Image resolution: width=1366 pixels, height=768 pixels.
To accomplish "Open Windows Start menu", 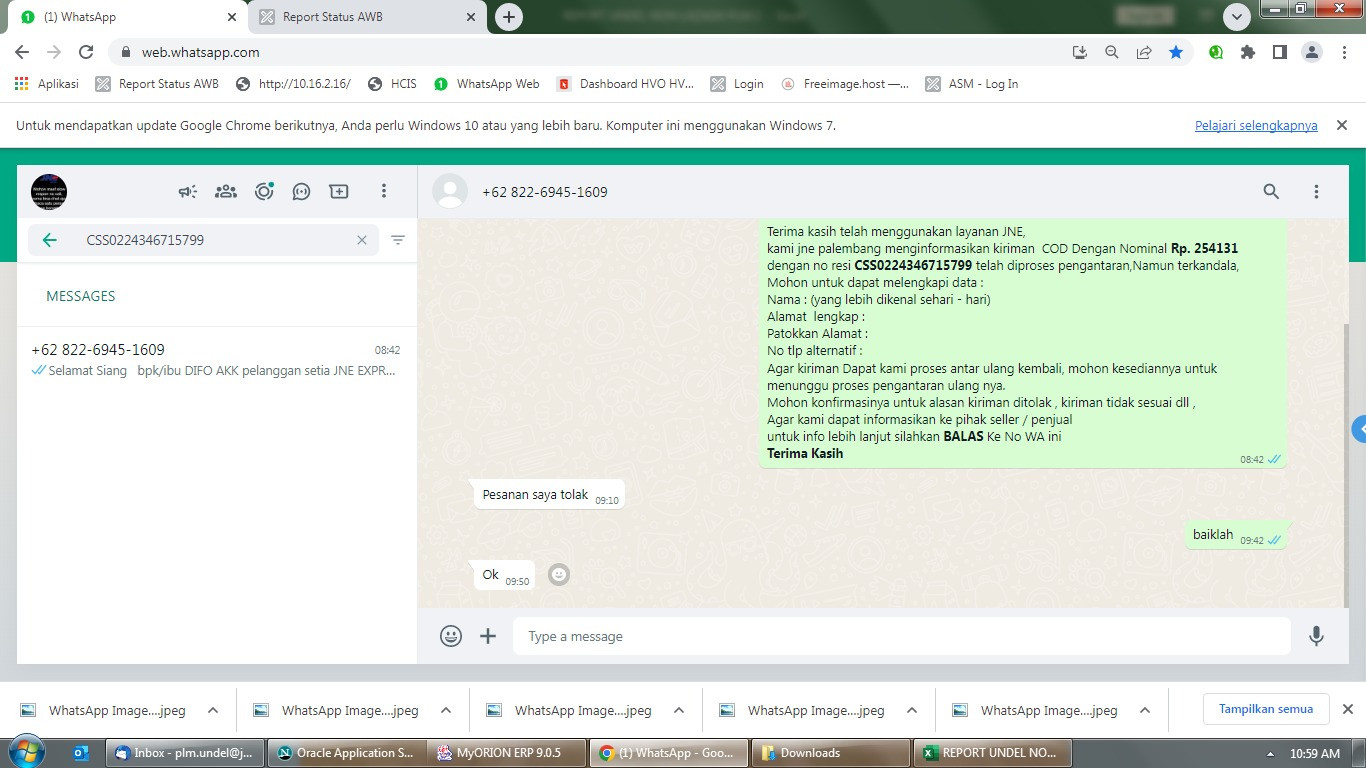I will (x=26, y=752).
